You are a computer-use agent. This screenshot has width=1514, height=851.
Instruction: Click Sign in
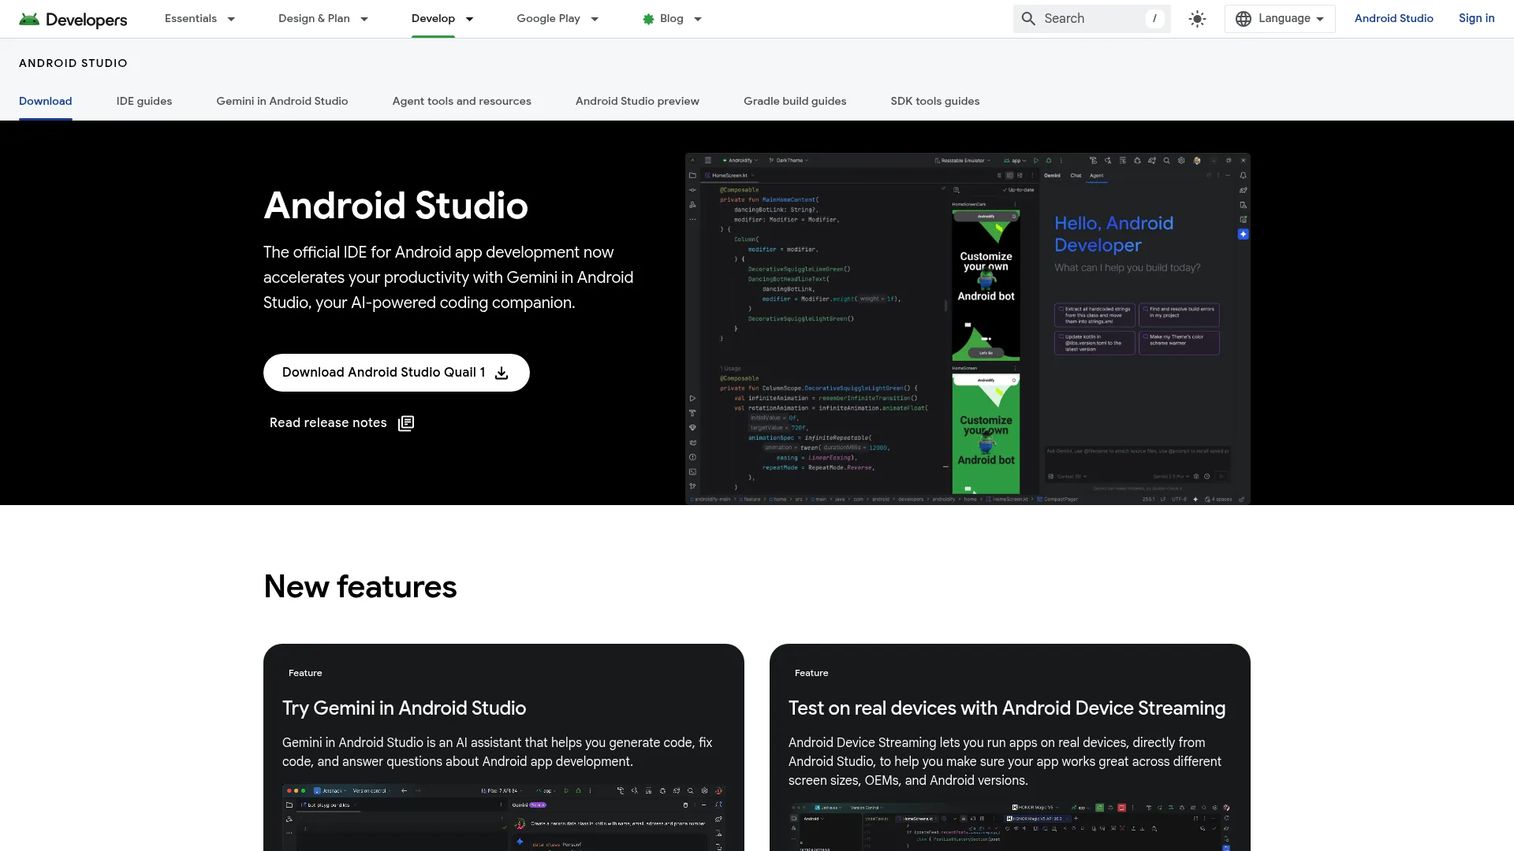pyautogui.click(x=1476, y=18)
